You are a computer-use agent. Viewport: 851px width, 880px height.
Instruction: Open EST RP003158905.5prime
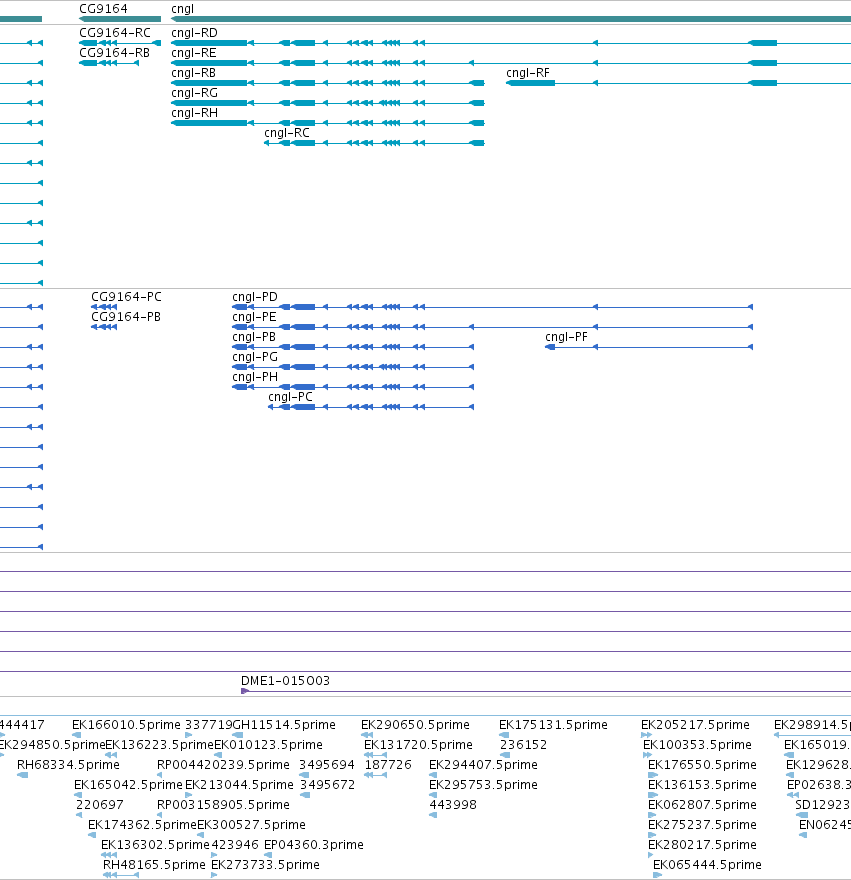coord(223,805)
